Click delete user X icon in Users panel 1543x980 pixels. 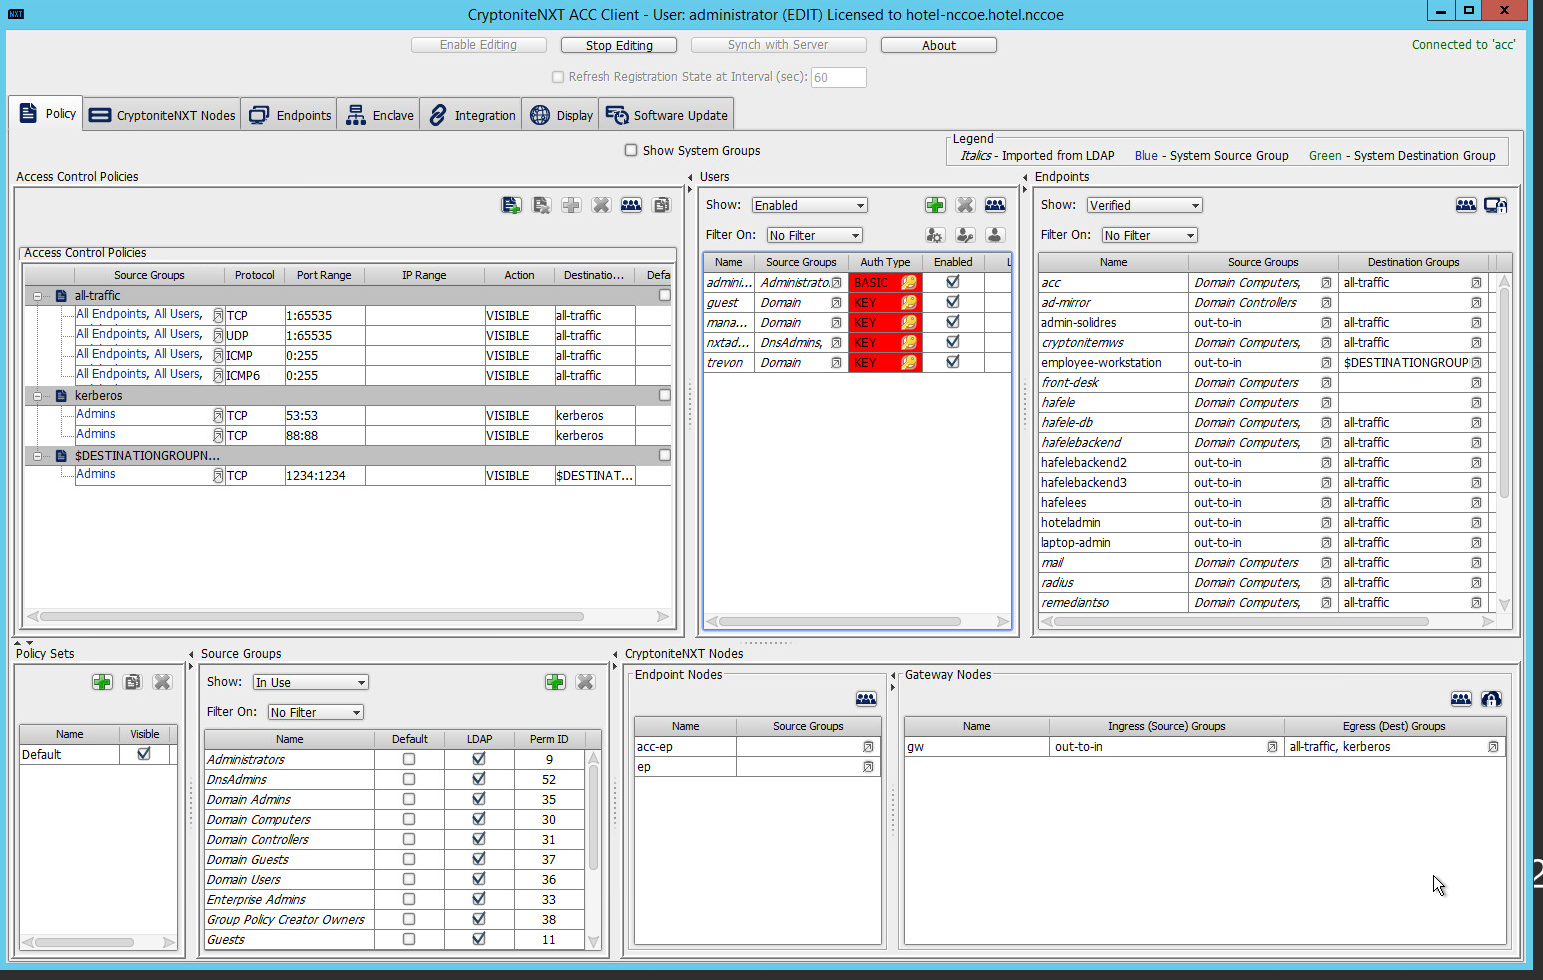[965, 205]
